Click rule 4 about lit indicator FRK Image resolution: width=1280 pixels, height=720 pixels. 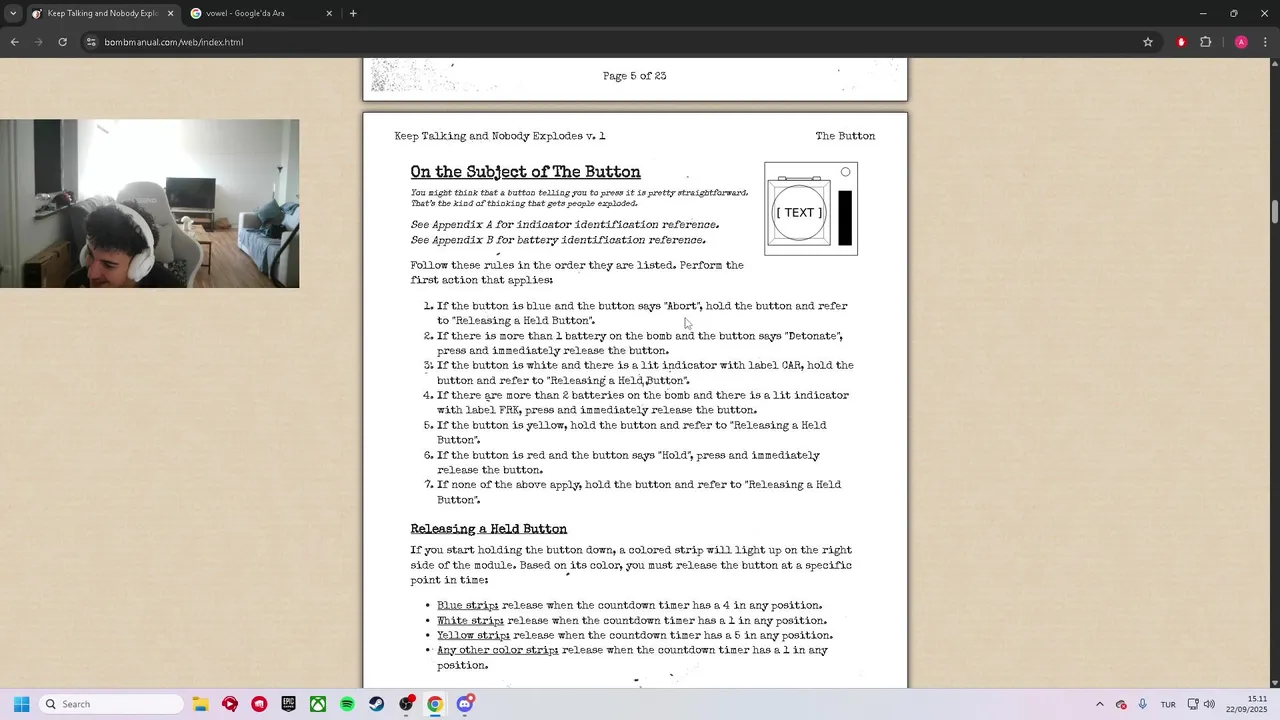click(x=643, y=402)
